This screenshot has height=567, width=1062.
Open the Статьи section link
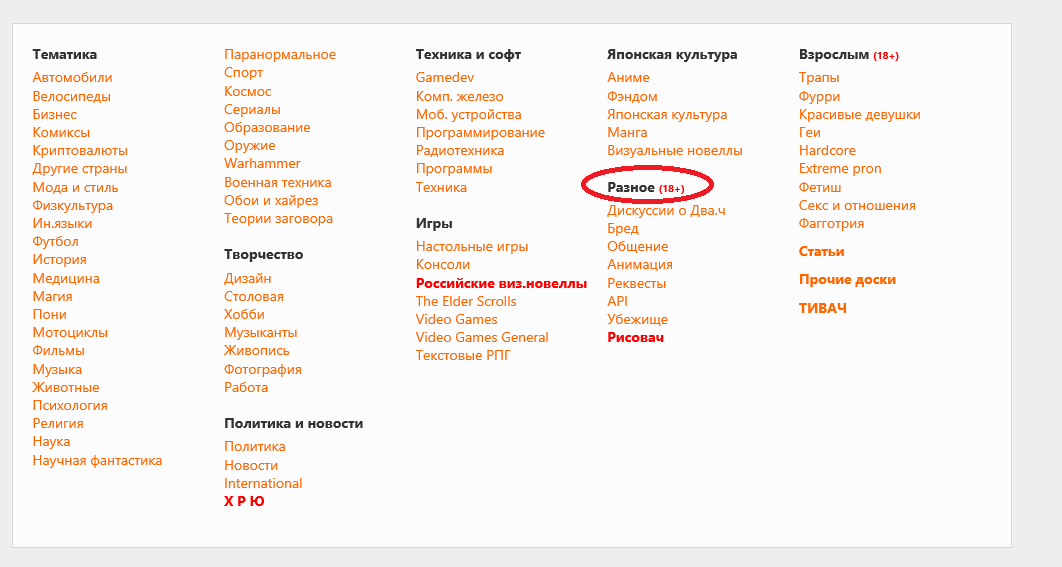coord(822,251)
